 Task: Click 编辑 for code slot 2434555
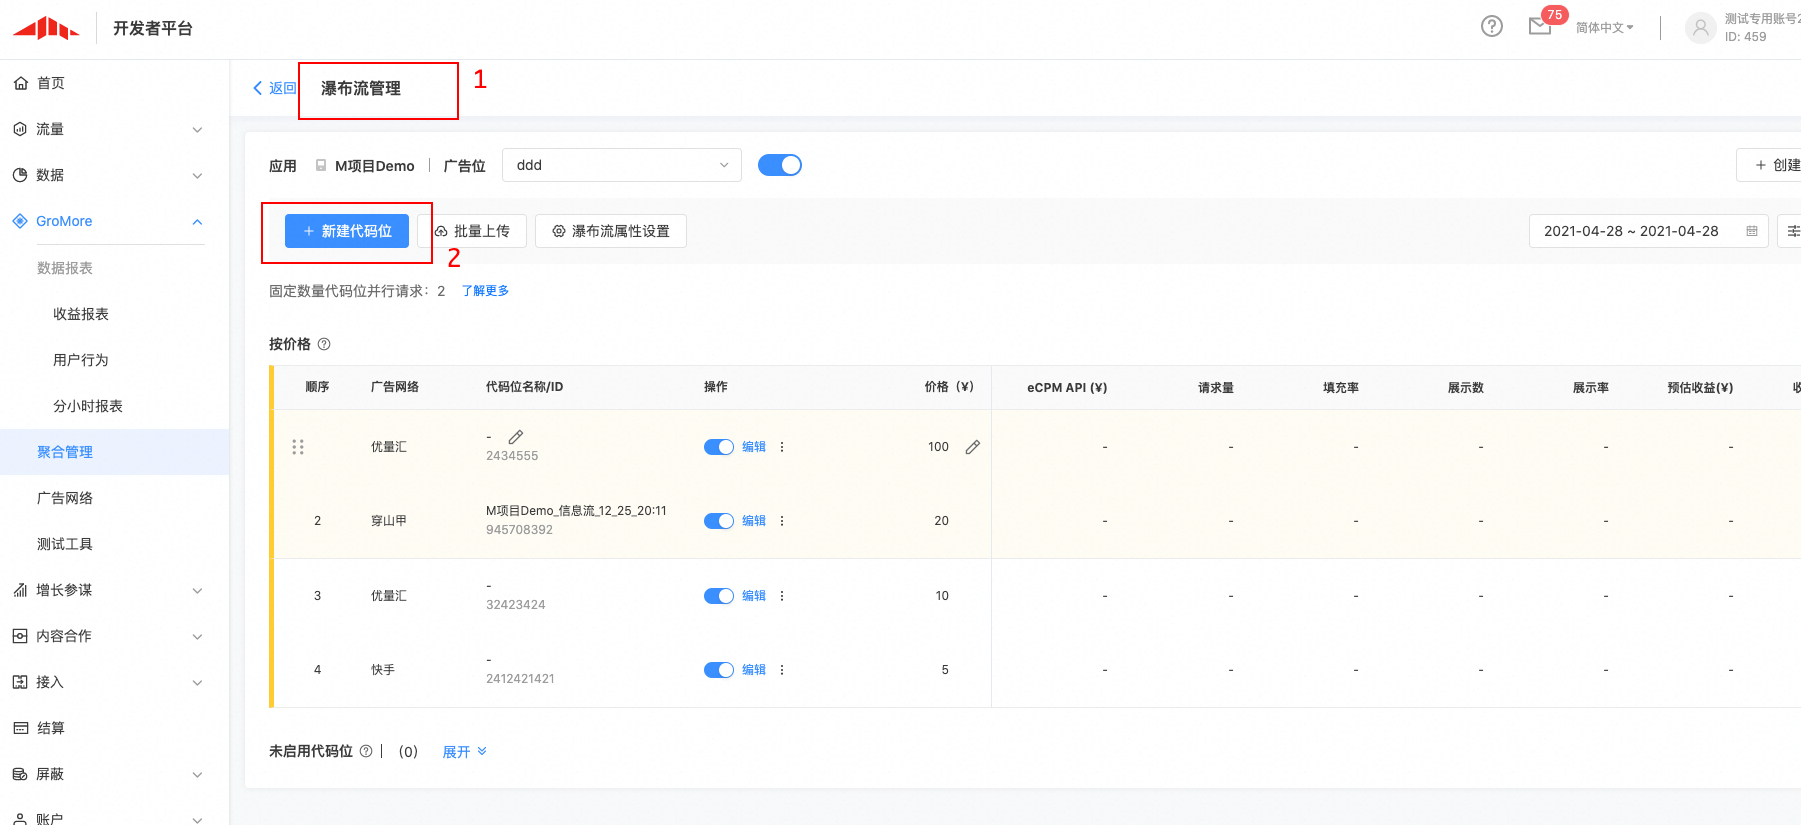coord(754,447)
